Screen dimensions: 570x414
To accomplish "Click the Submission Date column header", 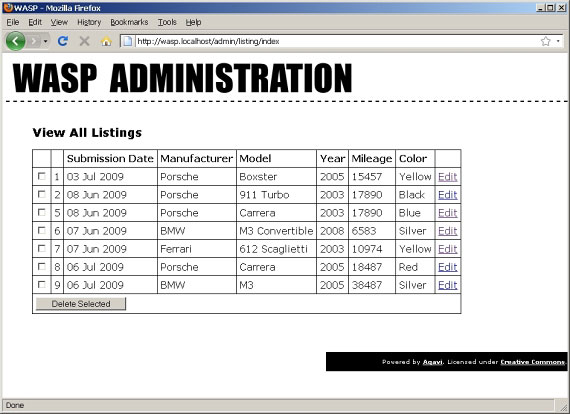I will coord(110,158).
